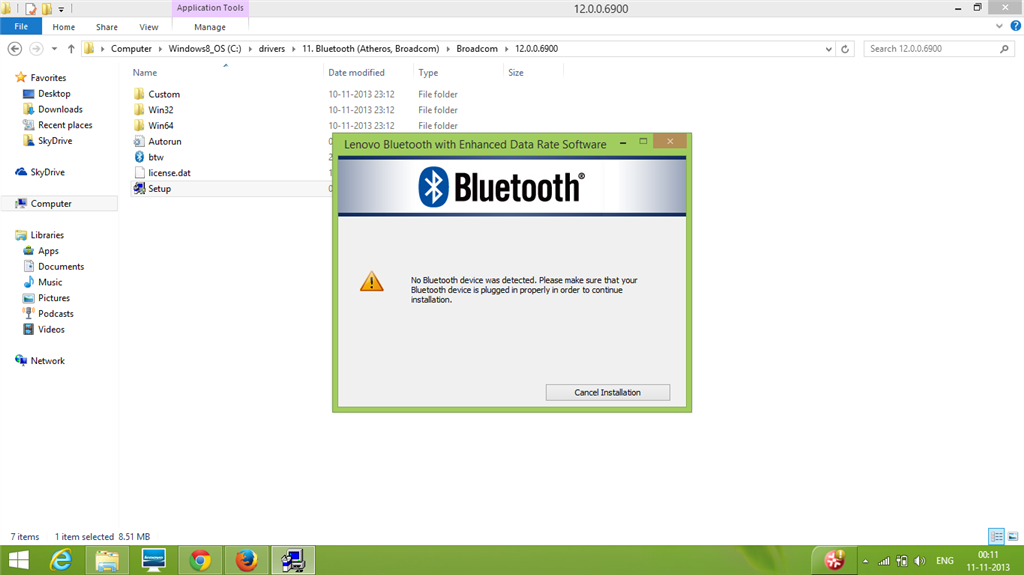Open the Windows Start button
1024x575 pixels.
19,560
